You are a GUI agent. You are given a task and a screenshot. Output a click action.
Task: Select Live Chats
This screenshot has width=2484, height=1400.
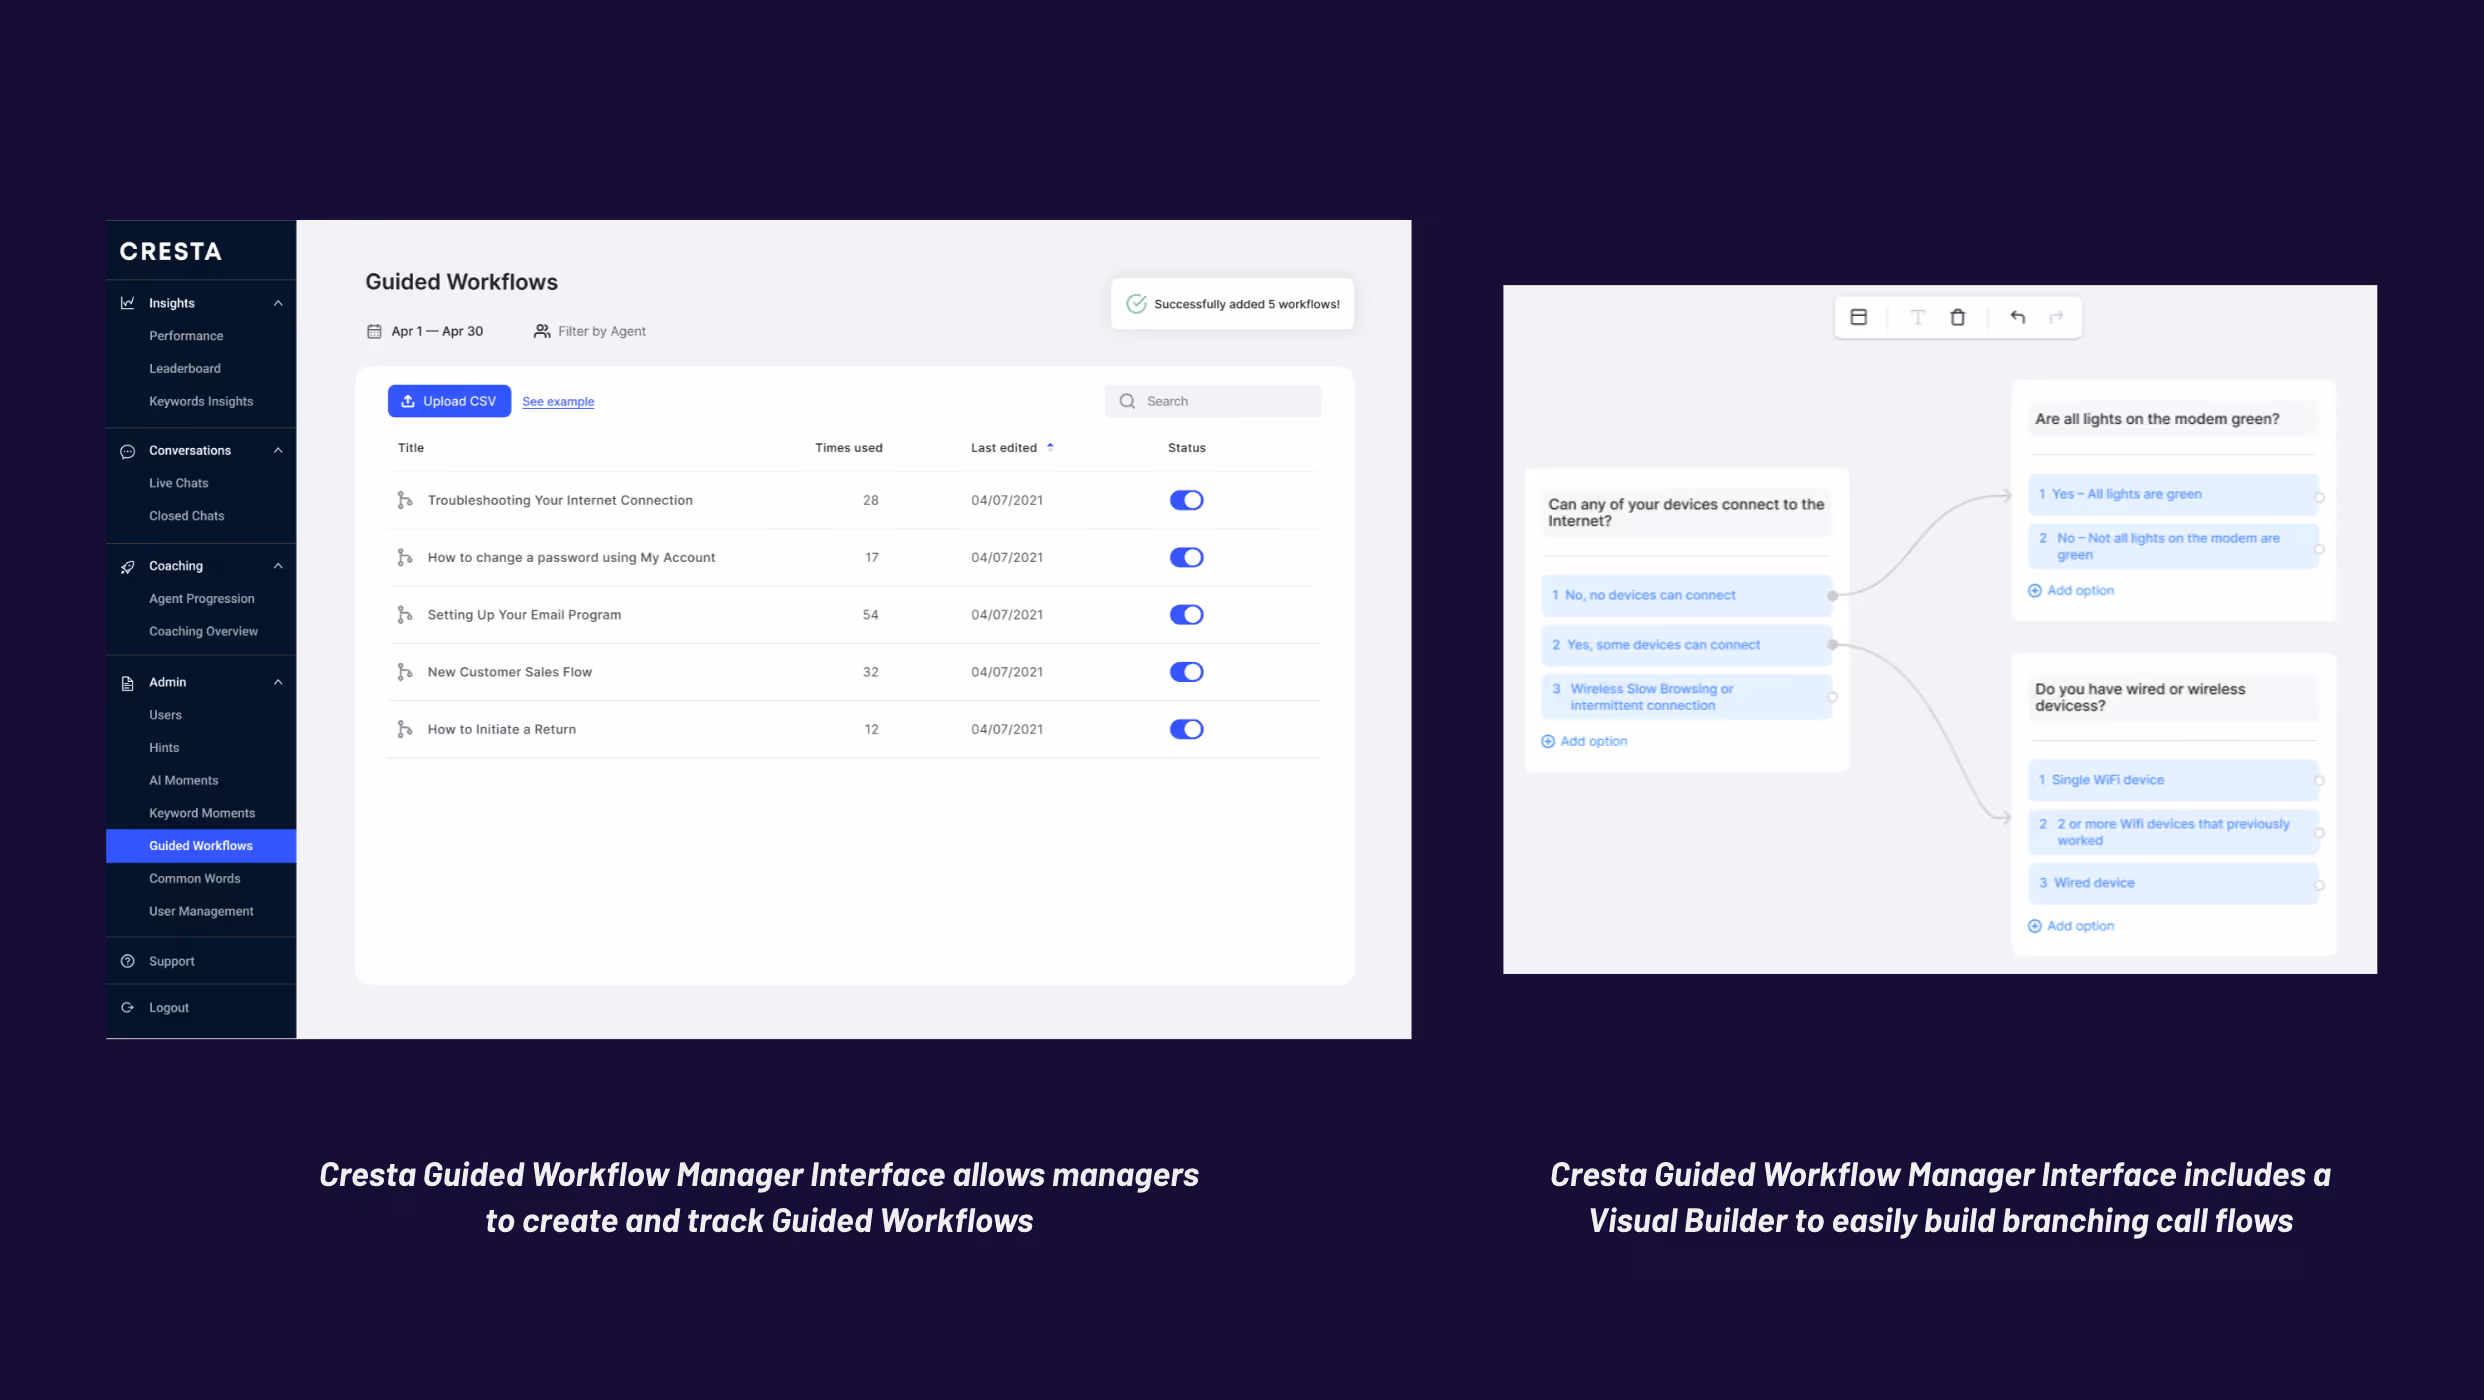click(179, 484)
